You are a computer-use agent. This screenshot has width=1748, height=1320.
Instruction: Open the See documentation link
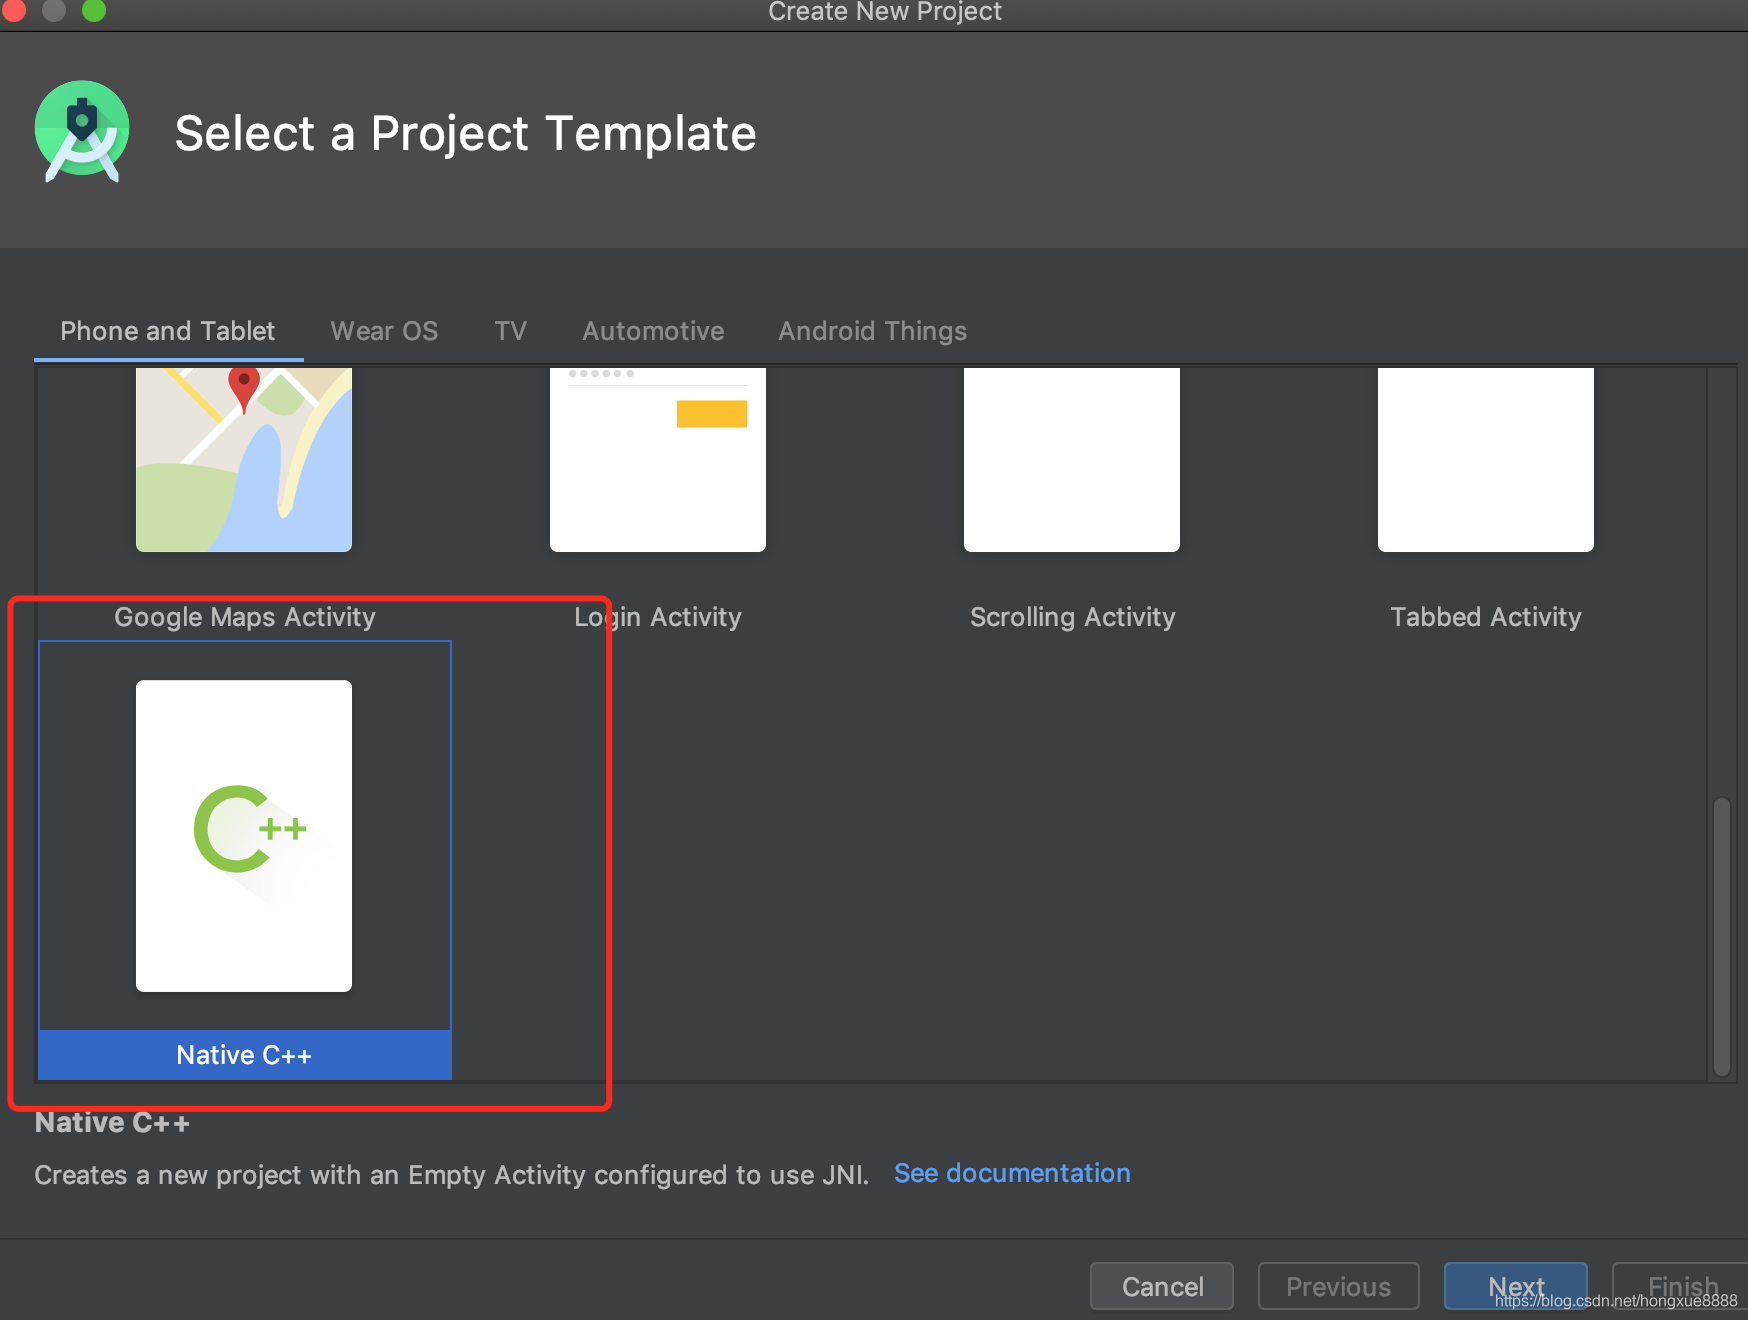pos(1012,1173)
